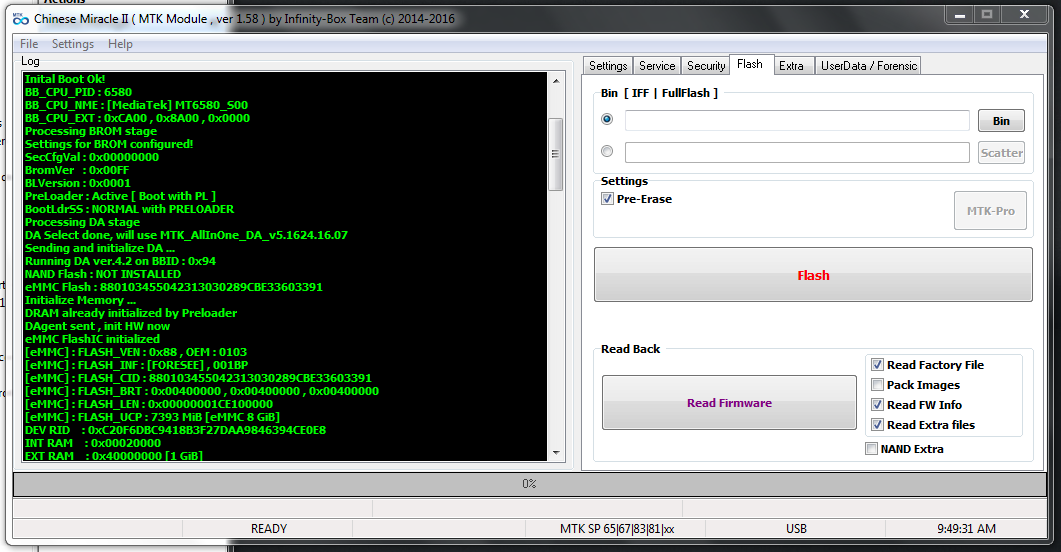Click log line 'DEV RID' value
Image resolution: width=1061 pixels, height=552 pixels.
207,430
